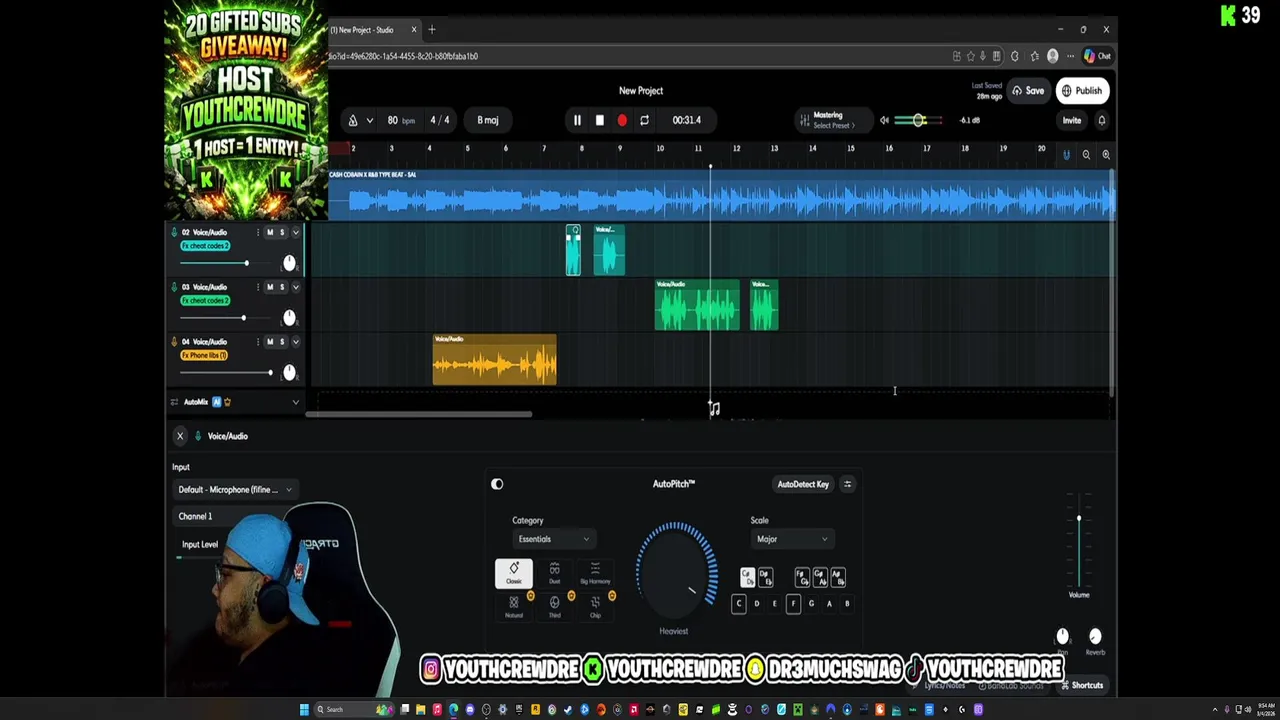Toggle the F note key
This screenshot has height=720, width=1280.
[793, 604]
